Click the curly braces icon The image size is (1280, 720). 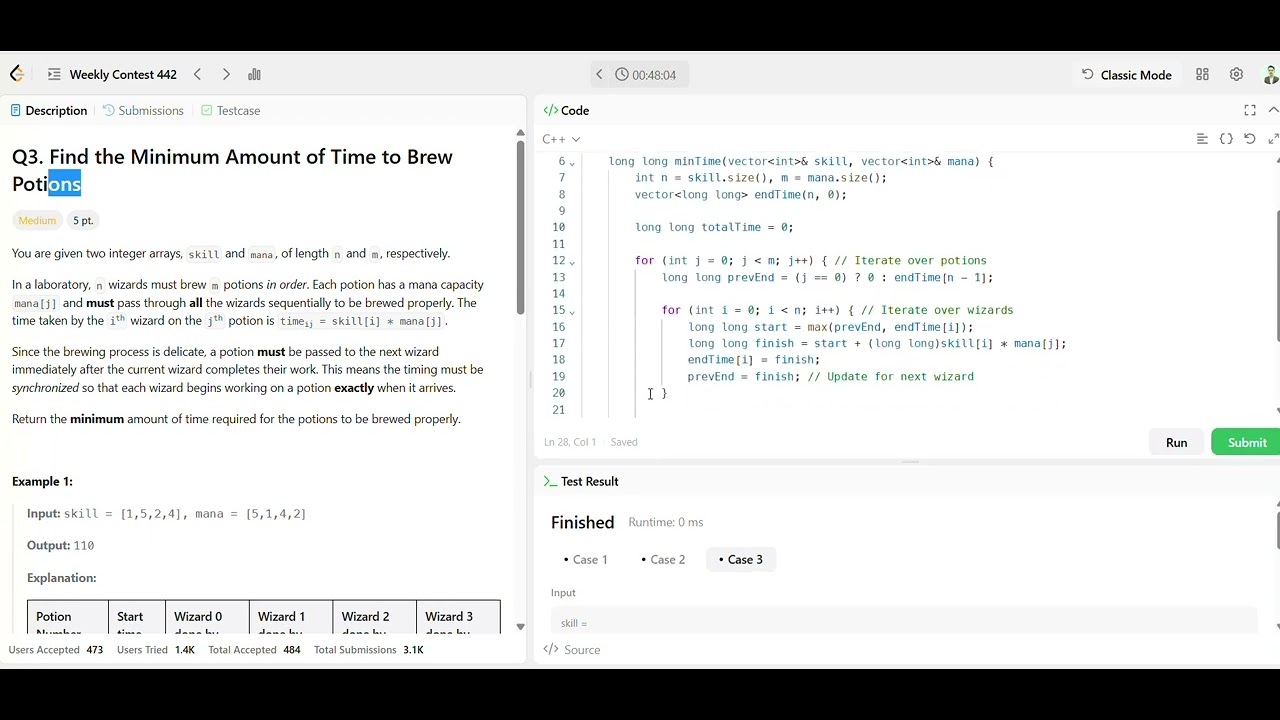point(1226,139)
